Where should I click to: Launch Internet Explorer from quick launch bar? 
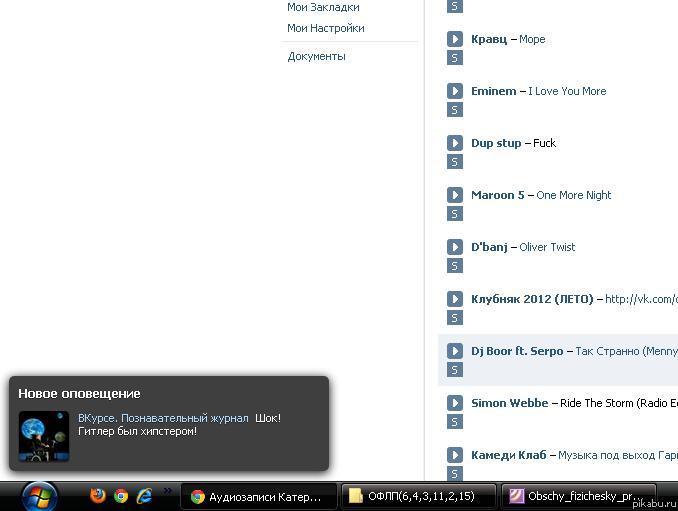pyautogui.click(x=144, y=496)
